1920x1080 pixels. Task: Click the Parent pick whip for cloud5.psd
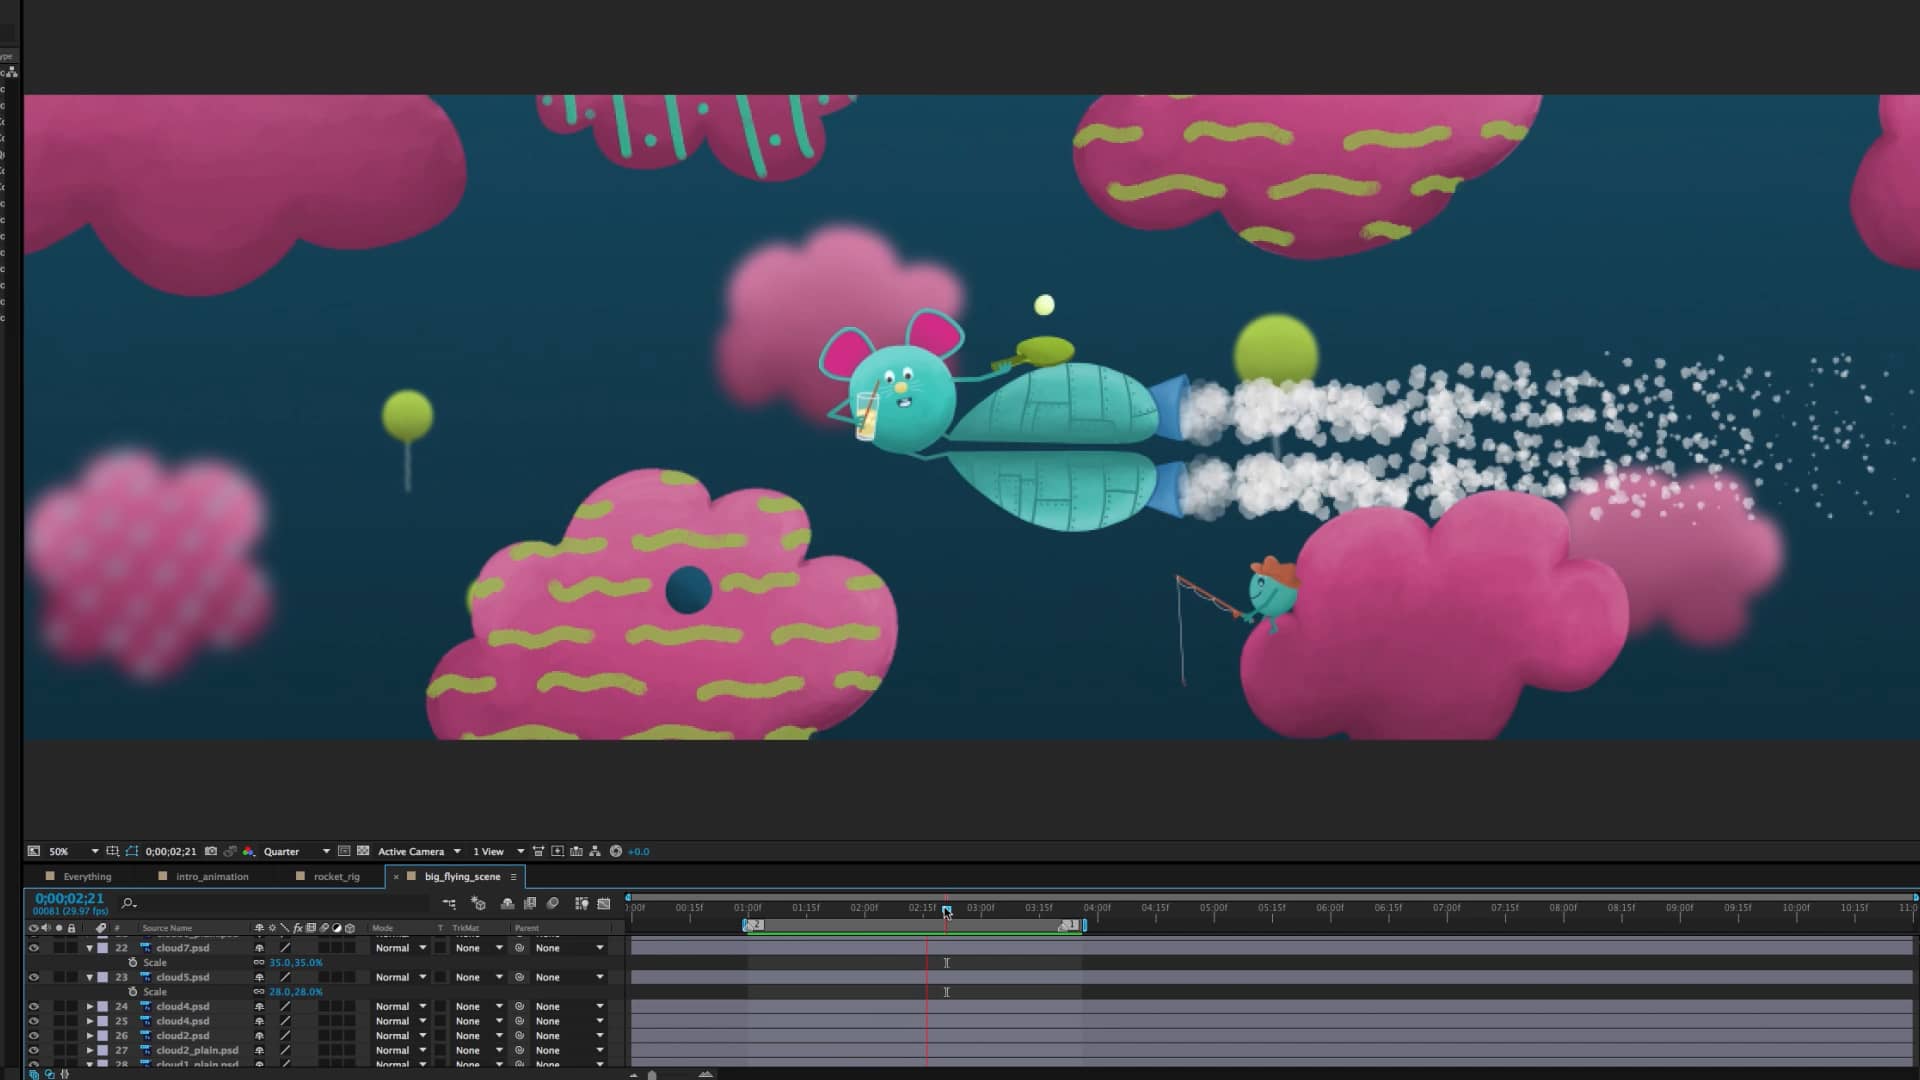click(519, 976)
